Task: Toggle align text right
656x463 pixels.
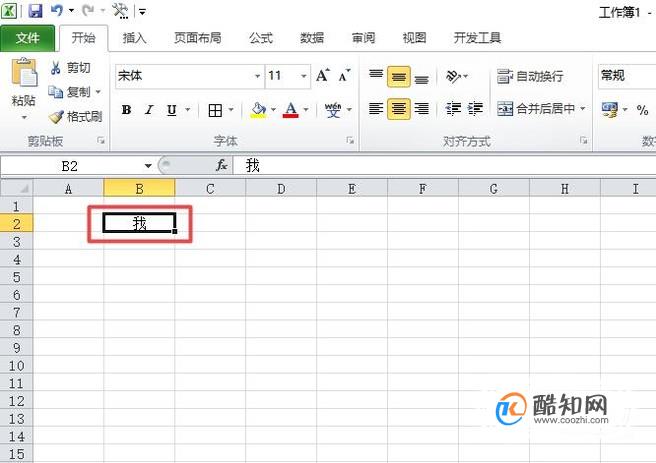Action: (x=422, y=109)
